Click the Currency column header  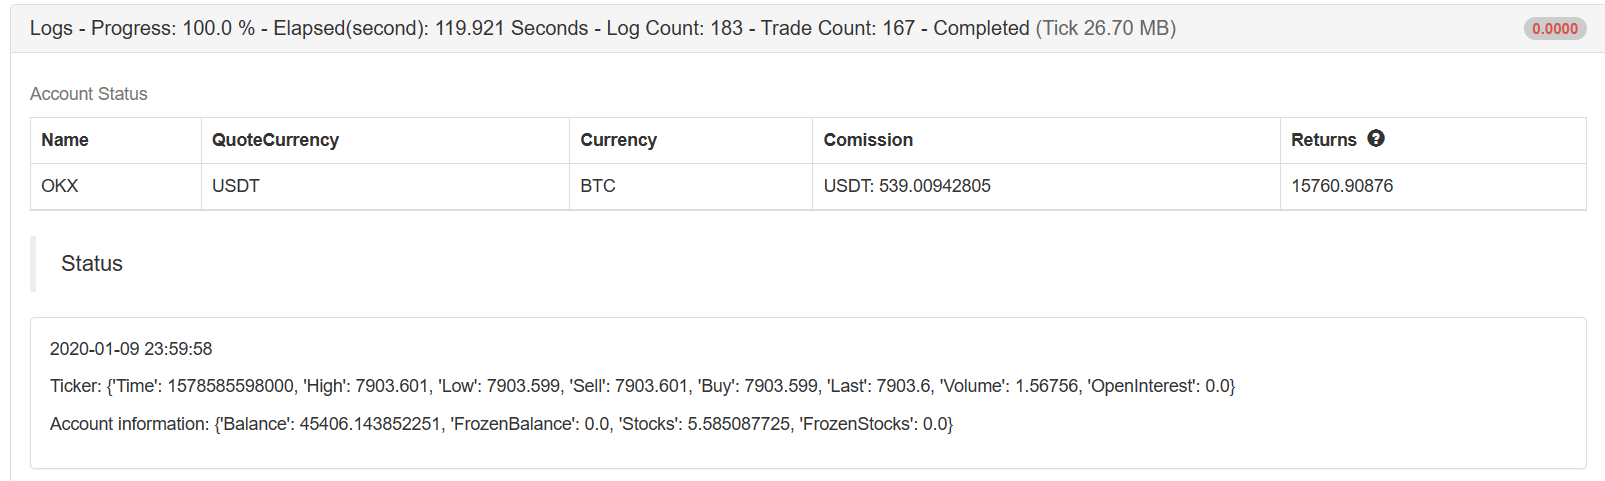tap(618, 140)
